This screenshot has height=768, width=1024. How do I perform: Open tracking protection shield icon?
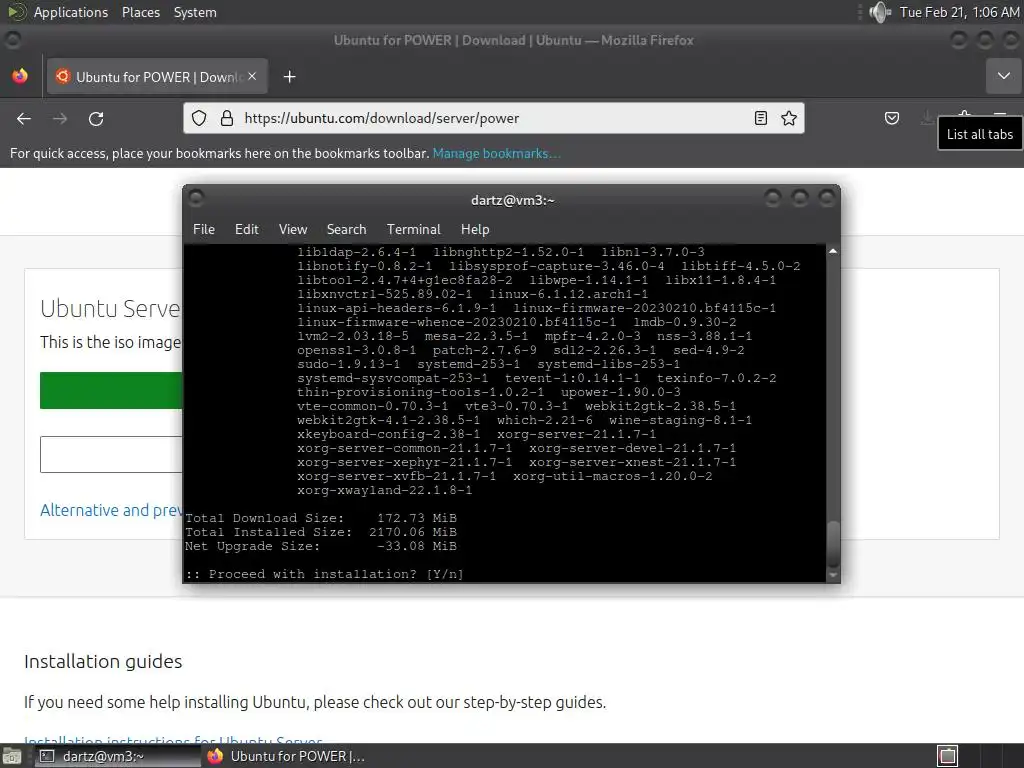tap(199, 118)
